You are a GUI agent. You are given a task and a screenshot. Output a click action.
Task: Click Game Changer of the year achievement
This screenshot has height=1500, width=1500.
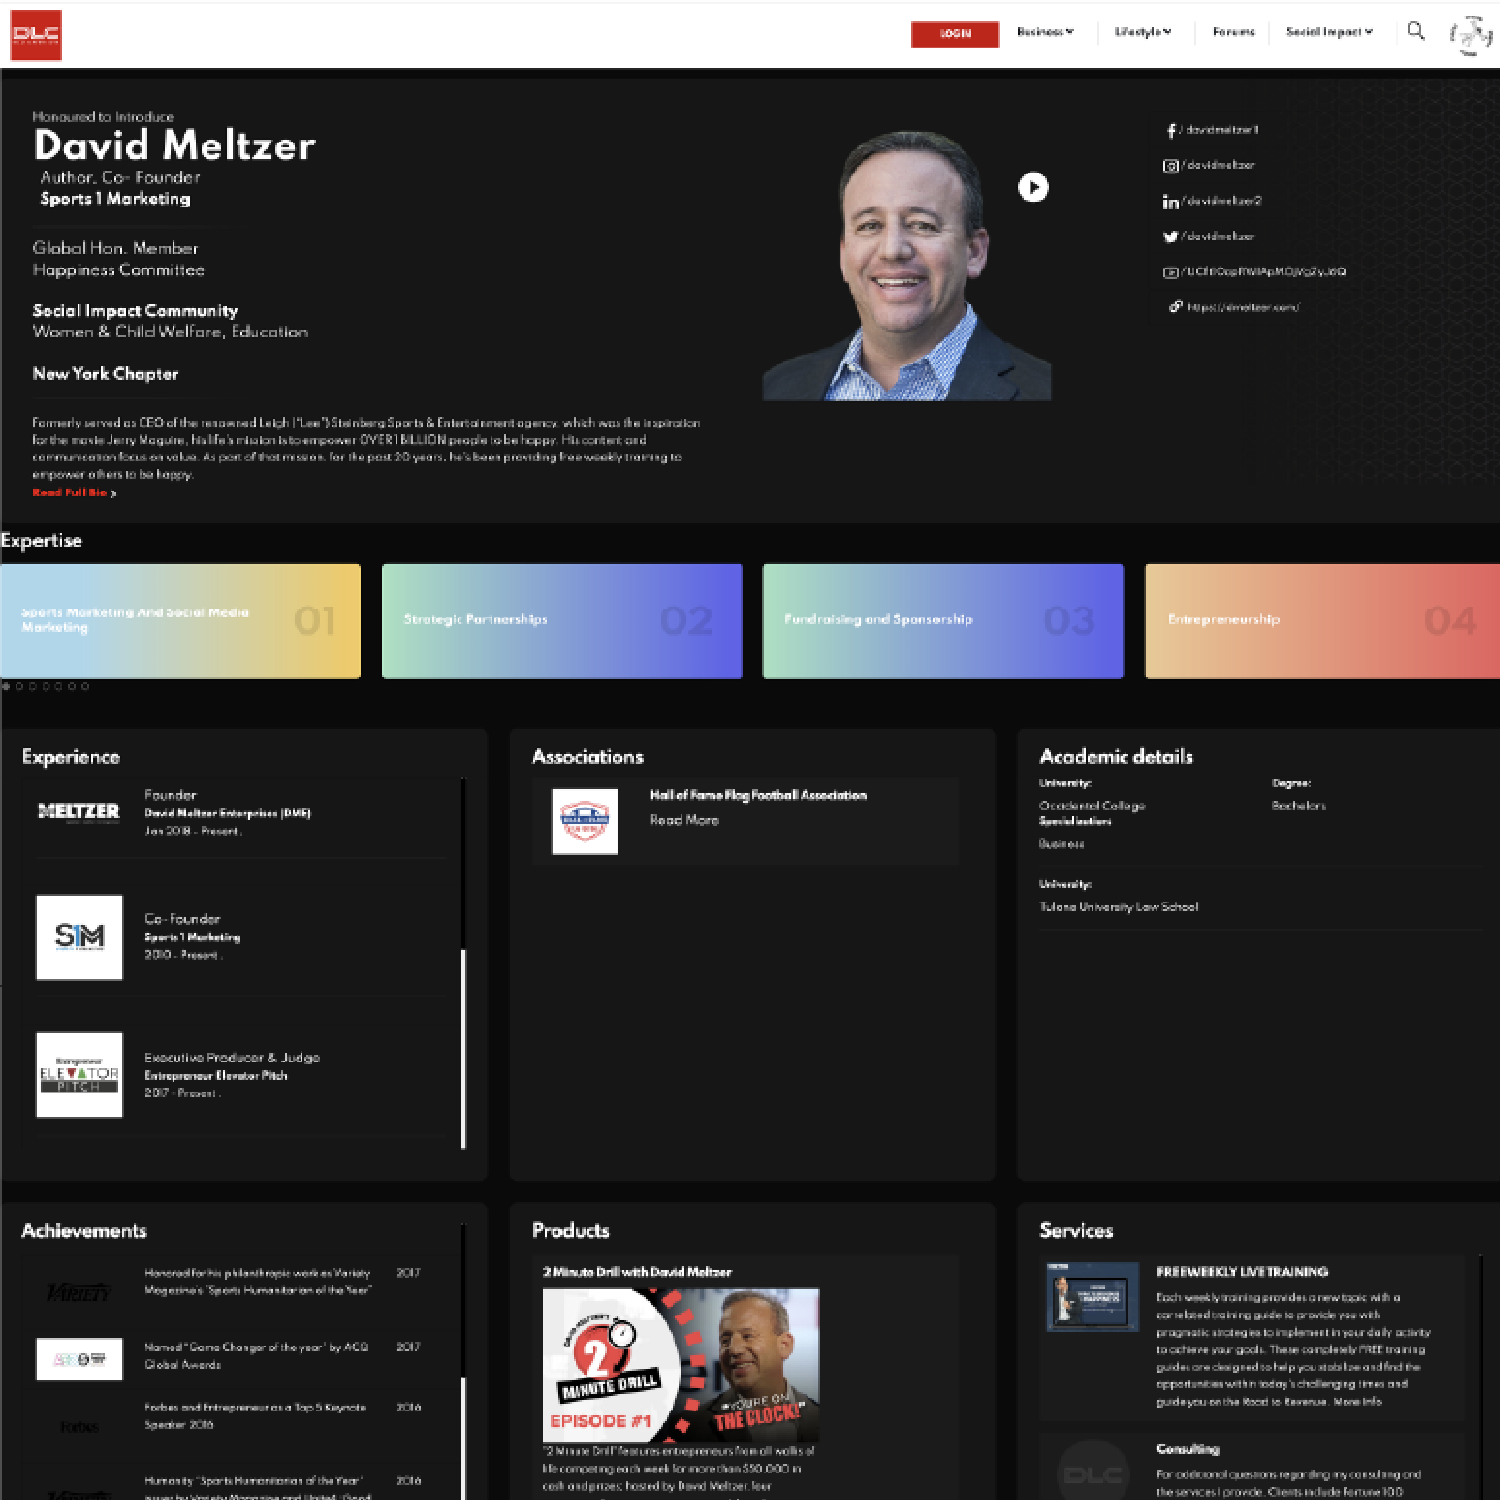click(256, 1356)
